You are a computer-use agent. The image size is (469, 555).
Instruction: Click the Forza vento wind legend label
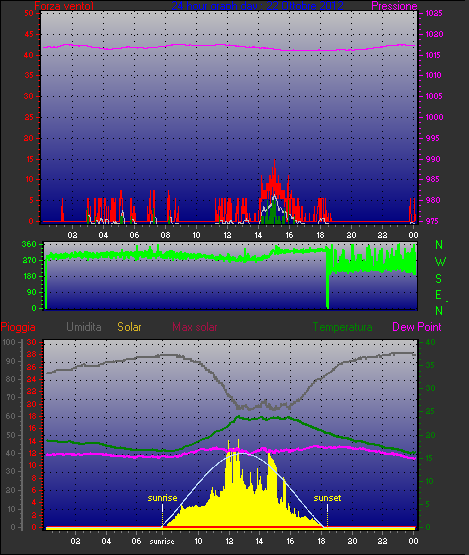coord(64,6)
